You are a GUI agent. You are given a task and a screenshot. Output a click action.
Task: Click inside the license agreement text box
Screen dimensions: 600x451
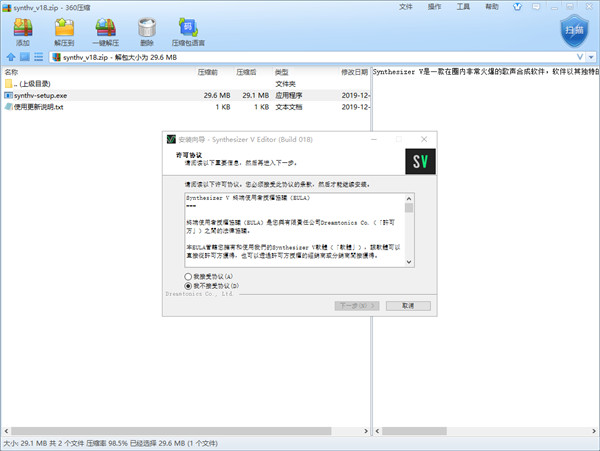pos(295,230)
